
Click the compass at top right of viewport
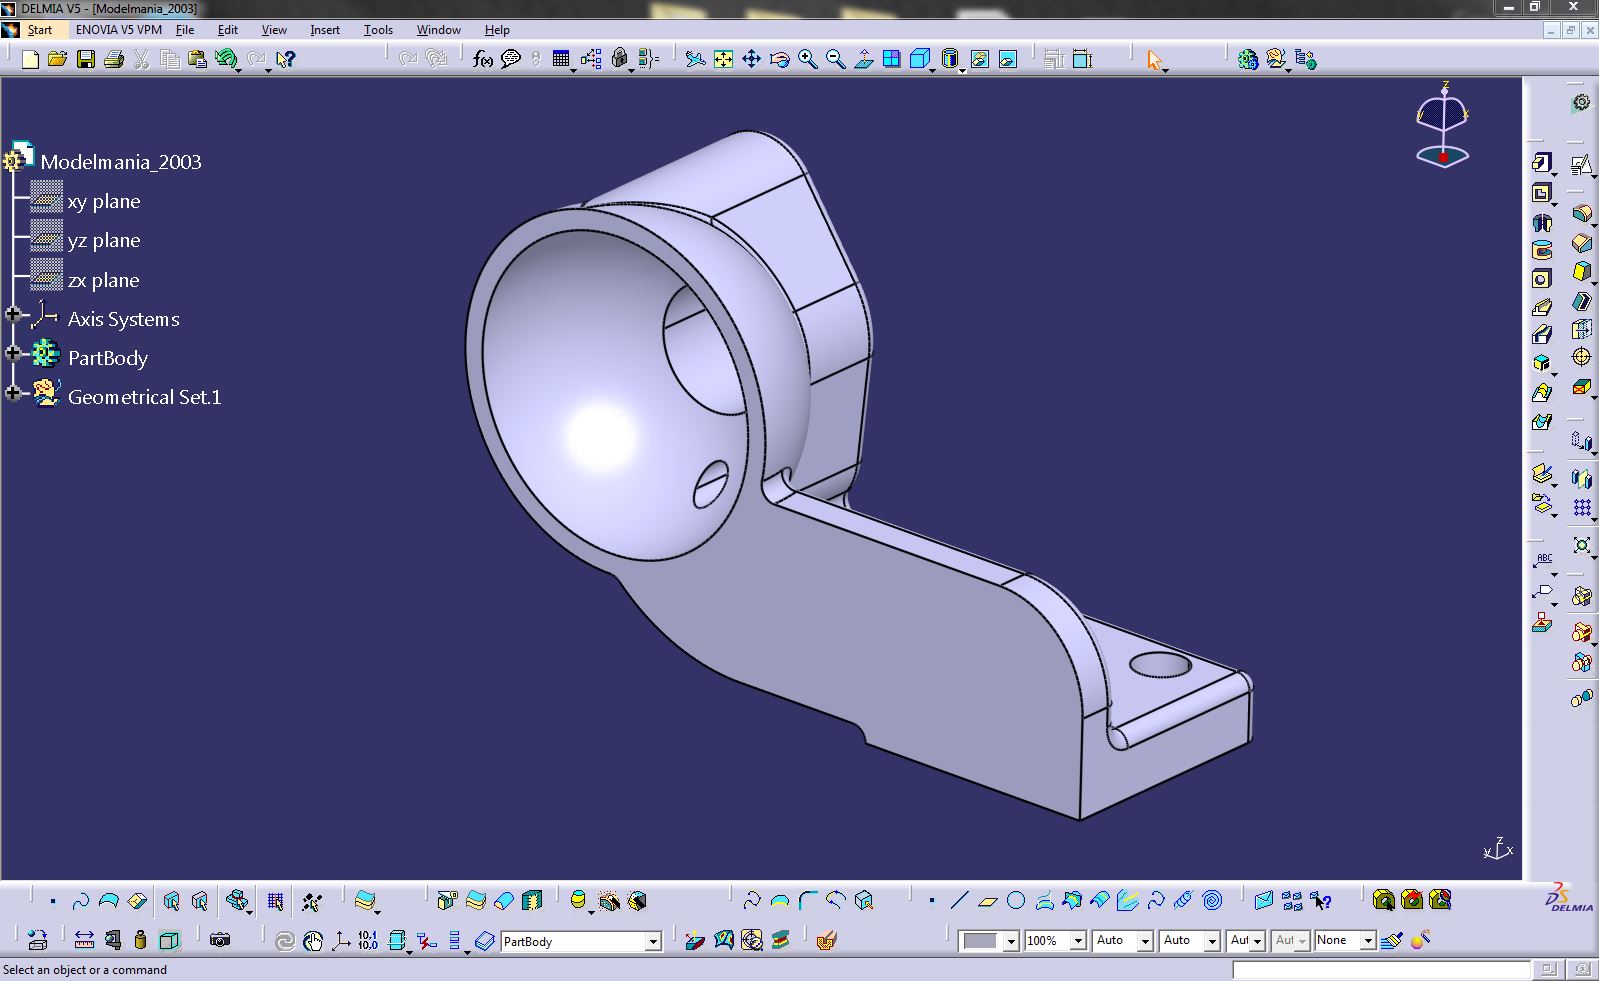[1443, 125]
